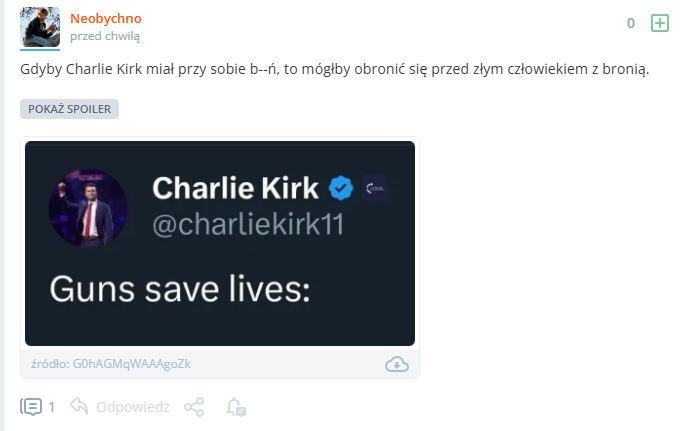Click the @charliekirk11 handle in the image

[x=247, y=225]
